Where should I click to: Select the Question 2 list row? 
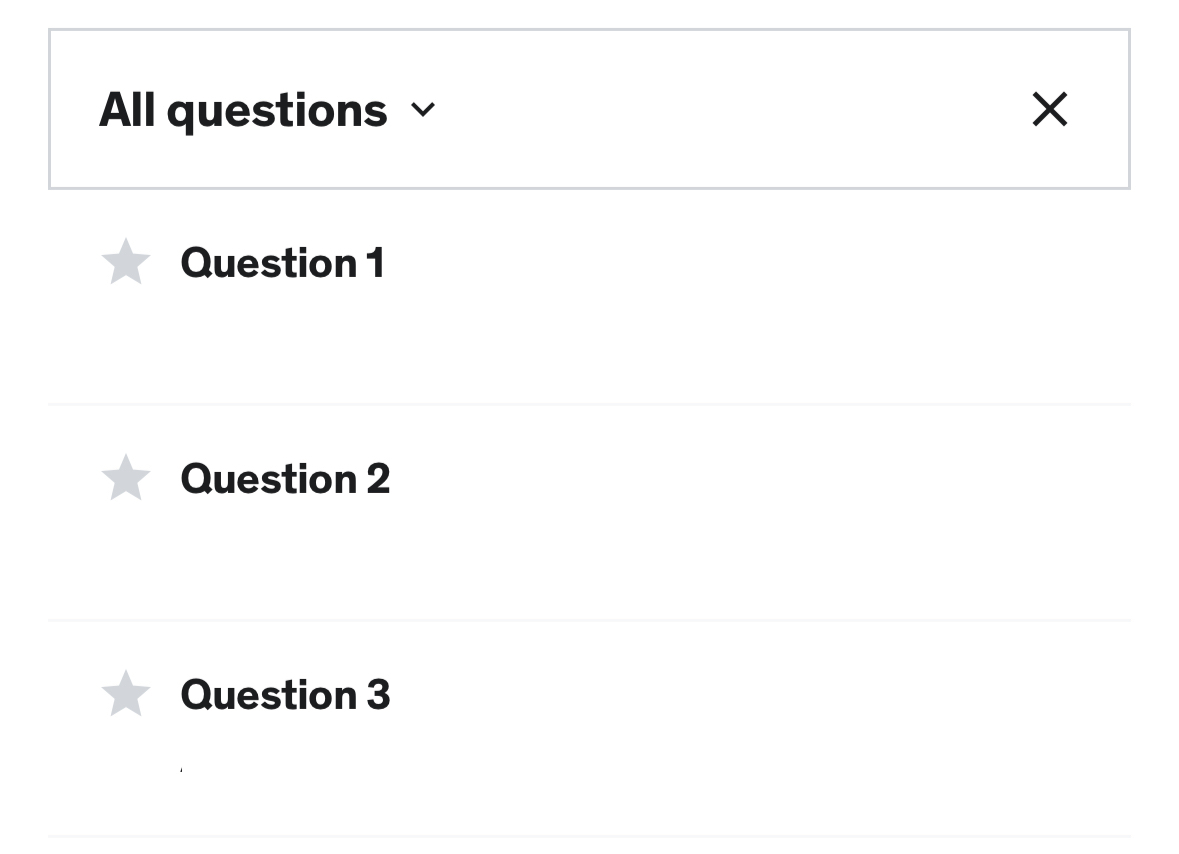pos(640,515)
